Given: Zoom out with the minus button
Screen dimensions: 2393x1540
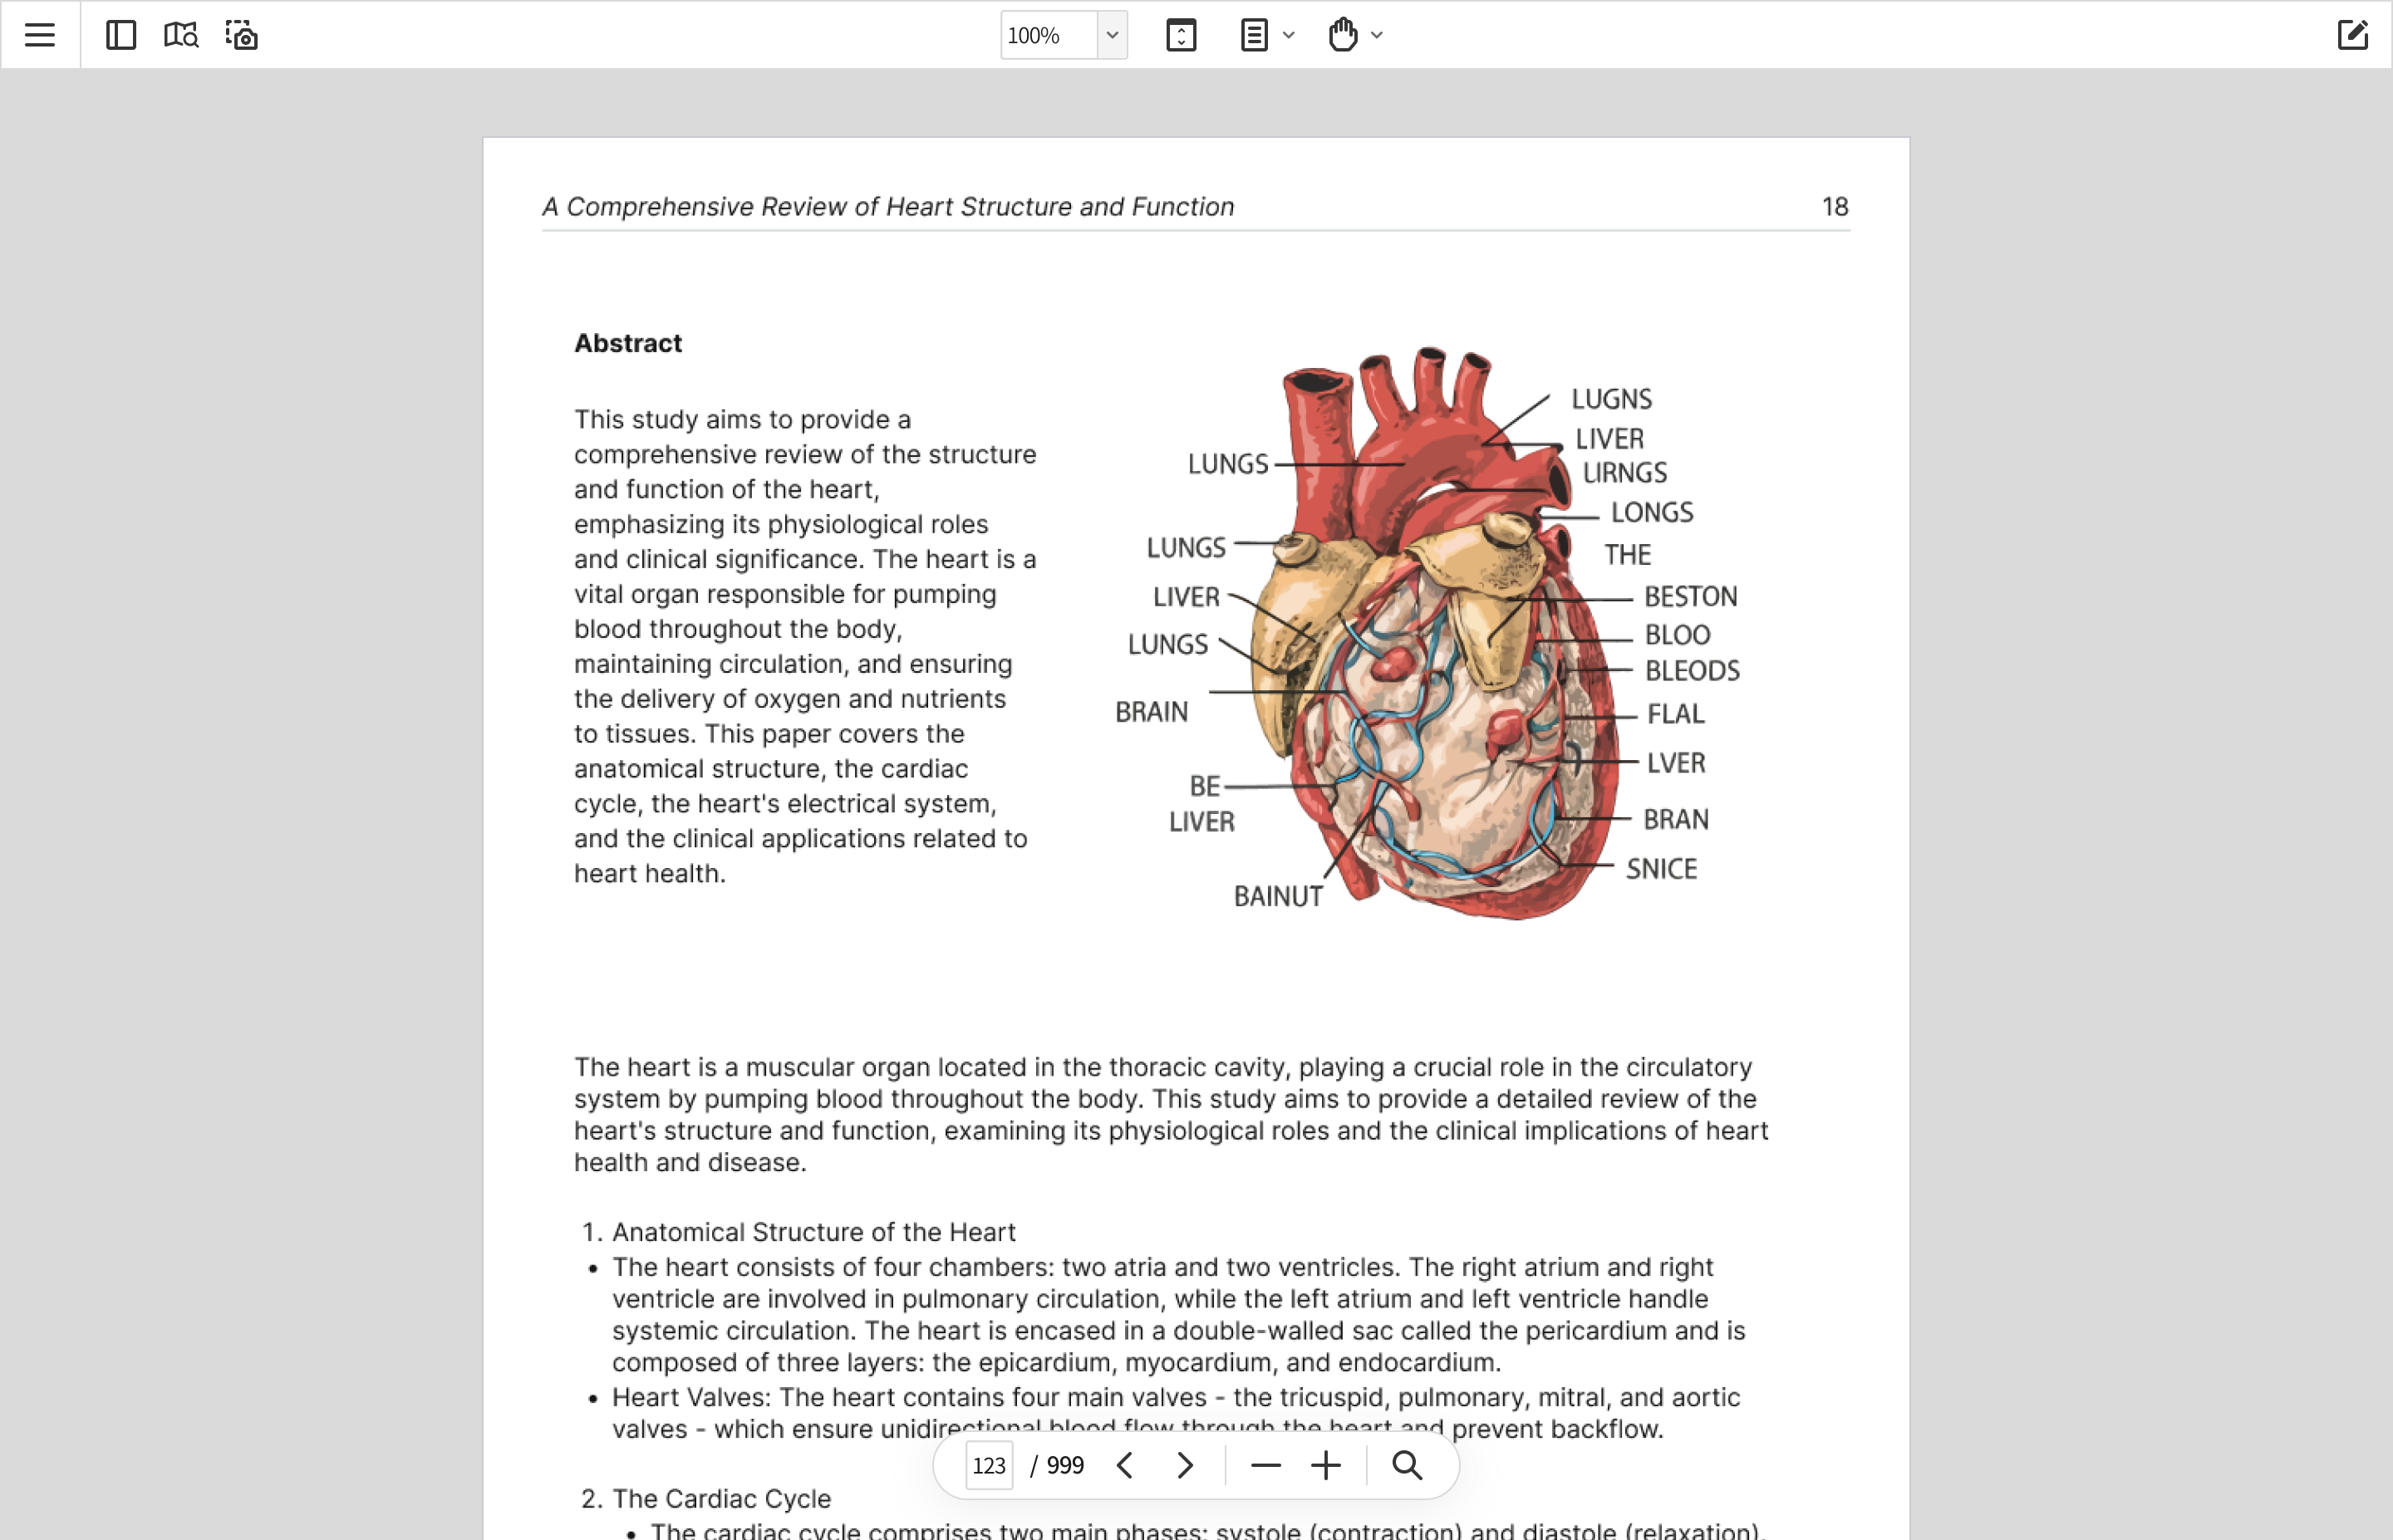Looking at the screenshot, I should [x=1266, y=1465].
